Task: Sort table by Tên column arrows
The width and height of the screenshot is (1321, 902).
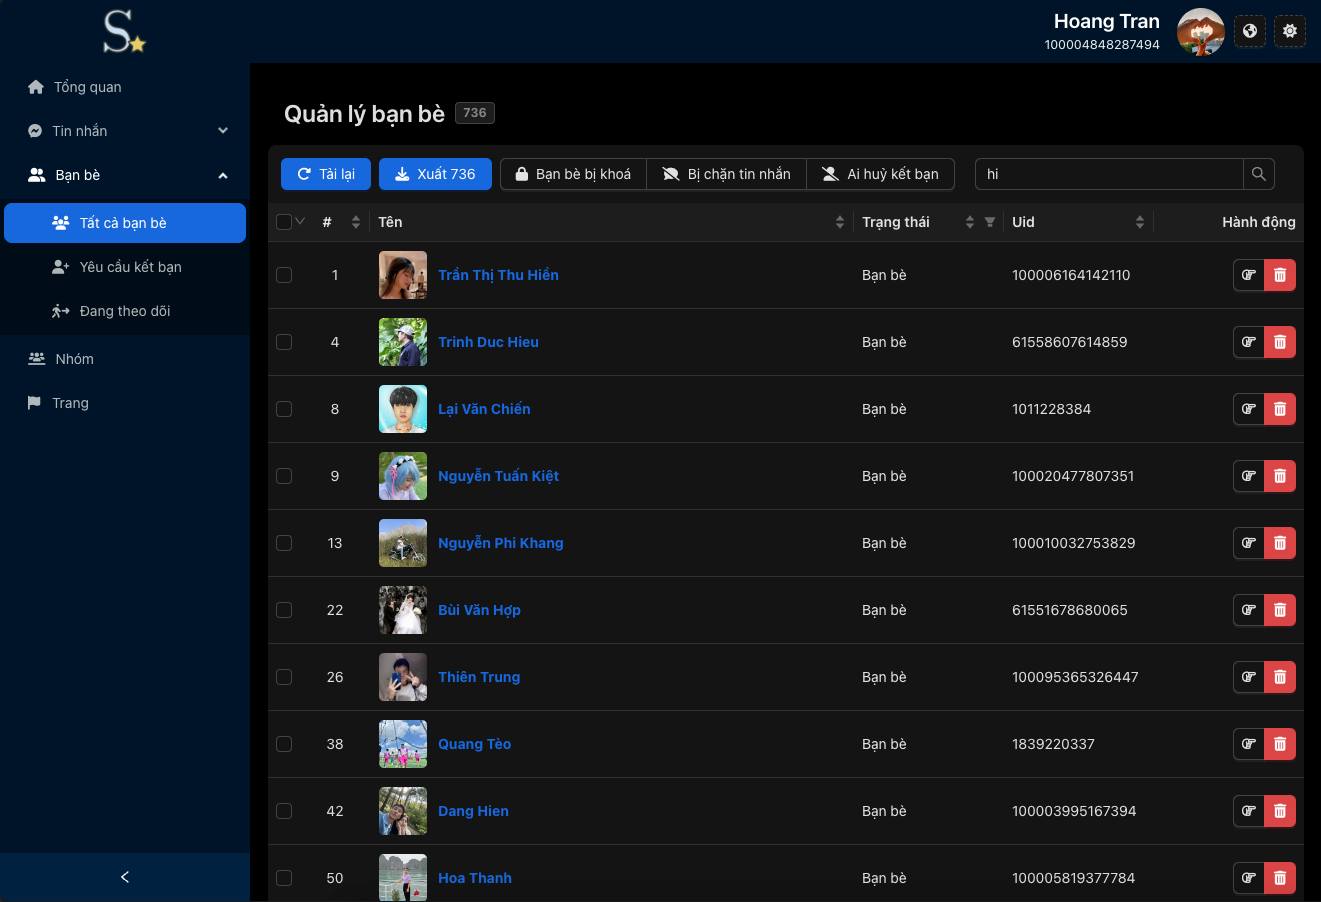Action: coord(840,222)
